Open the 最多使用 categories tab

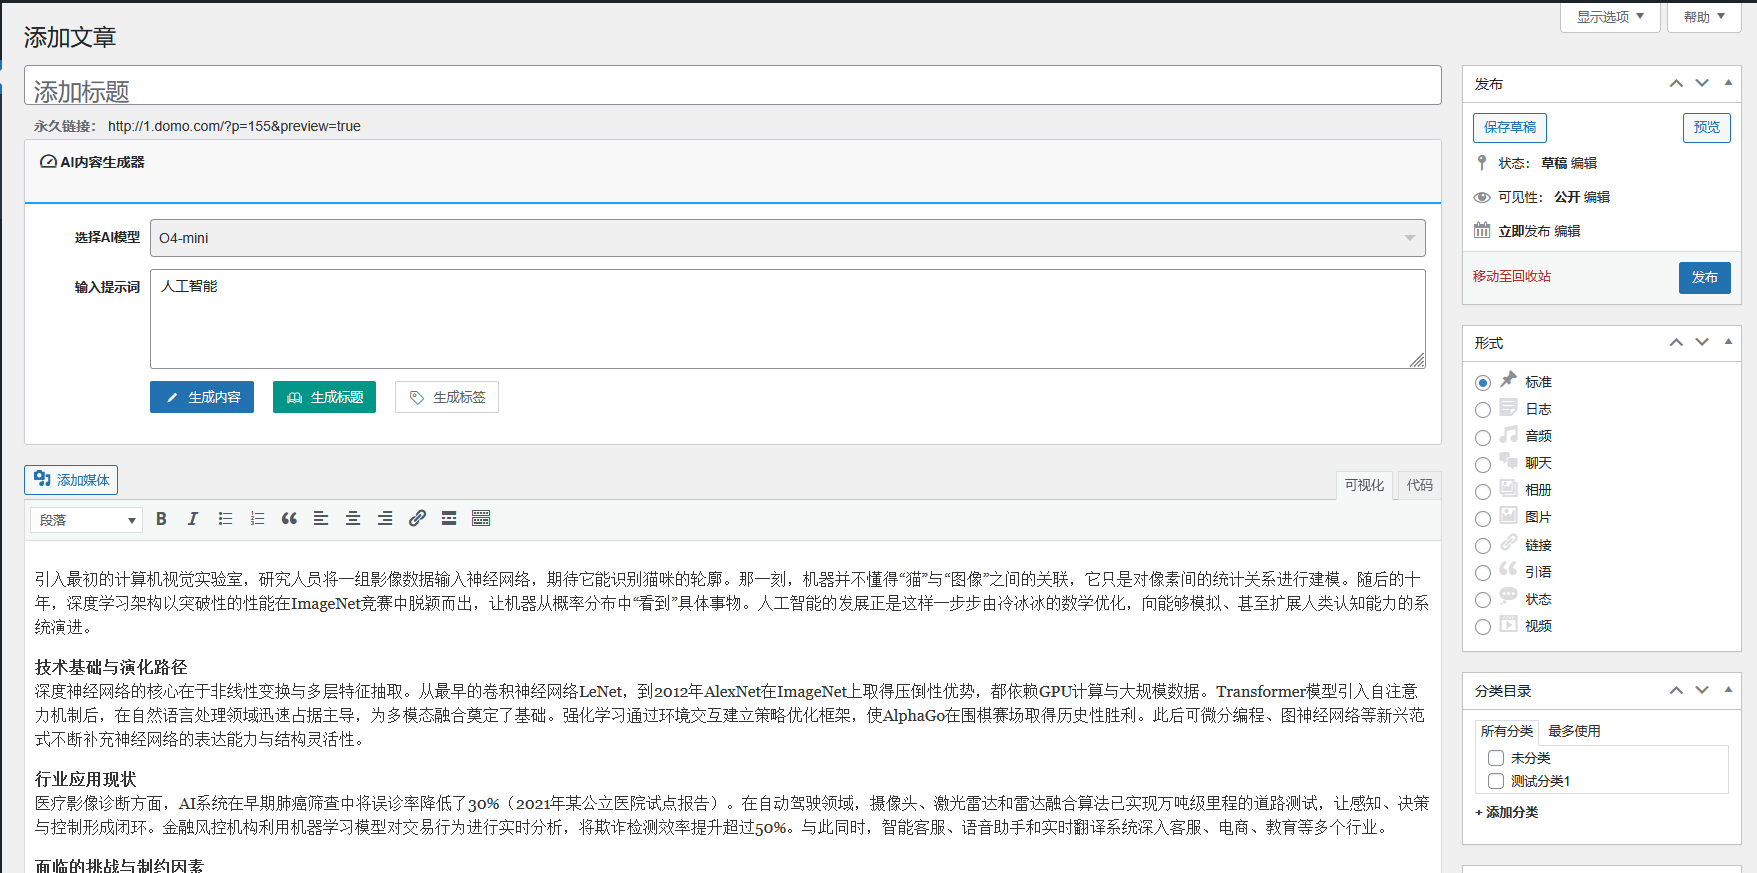(x=1574, y=731)
